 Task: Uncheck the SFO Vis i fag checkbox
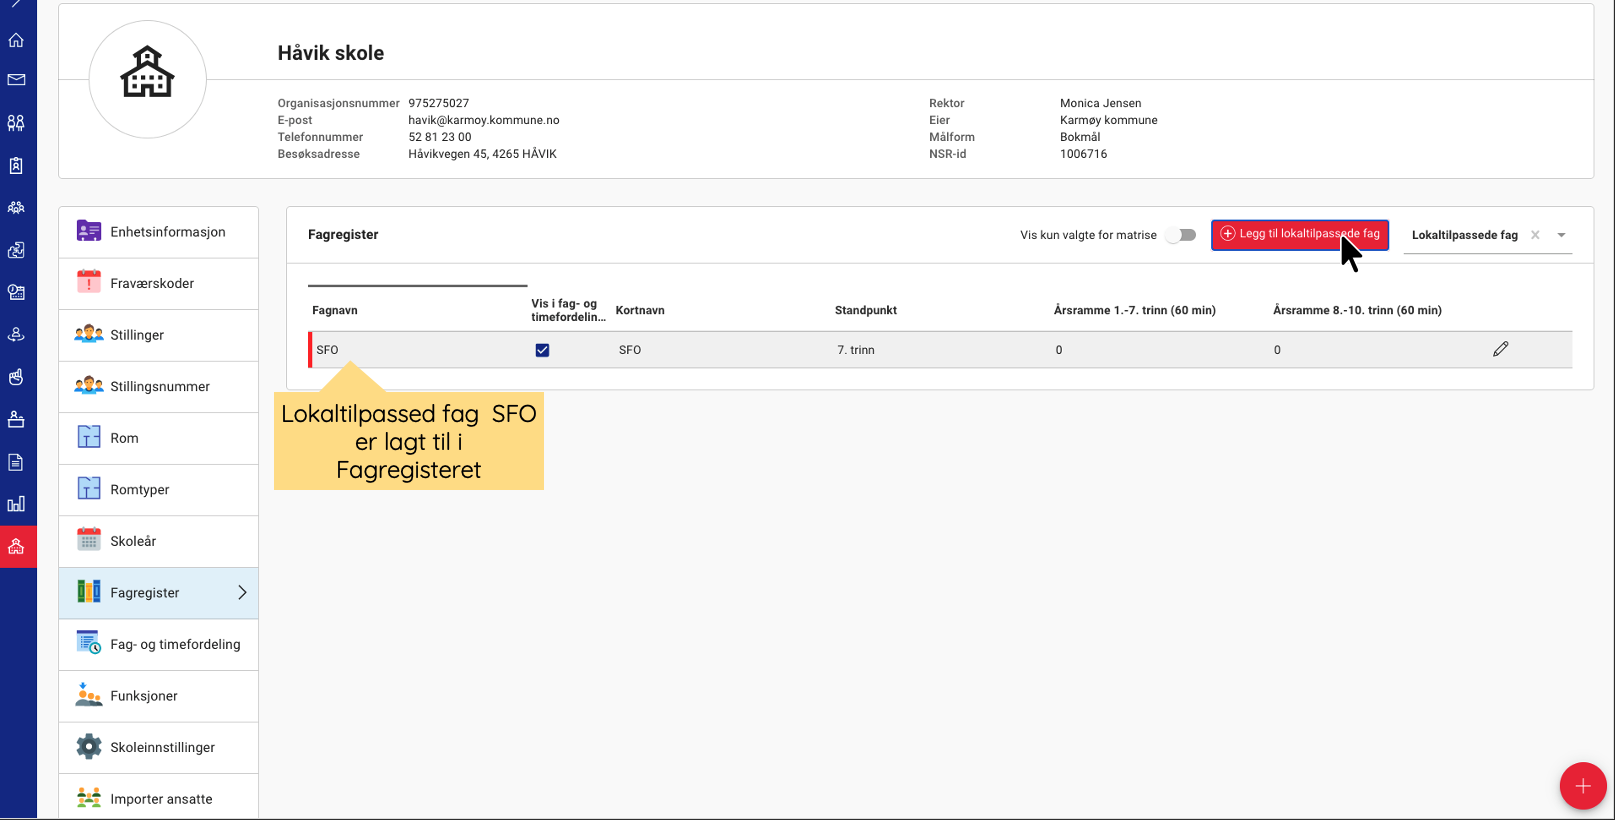542,350
